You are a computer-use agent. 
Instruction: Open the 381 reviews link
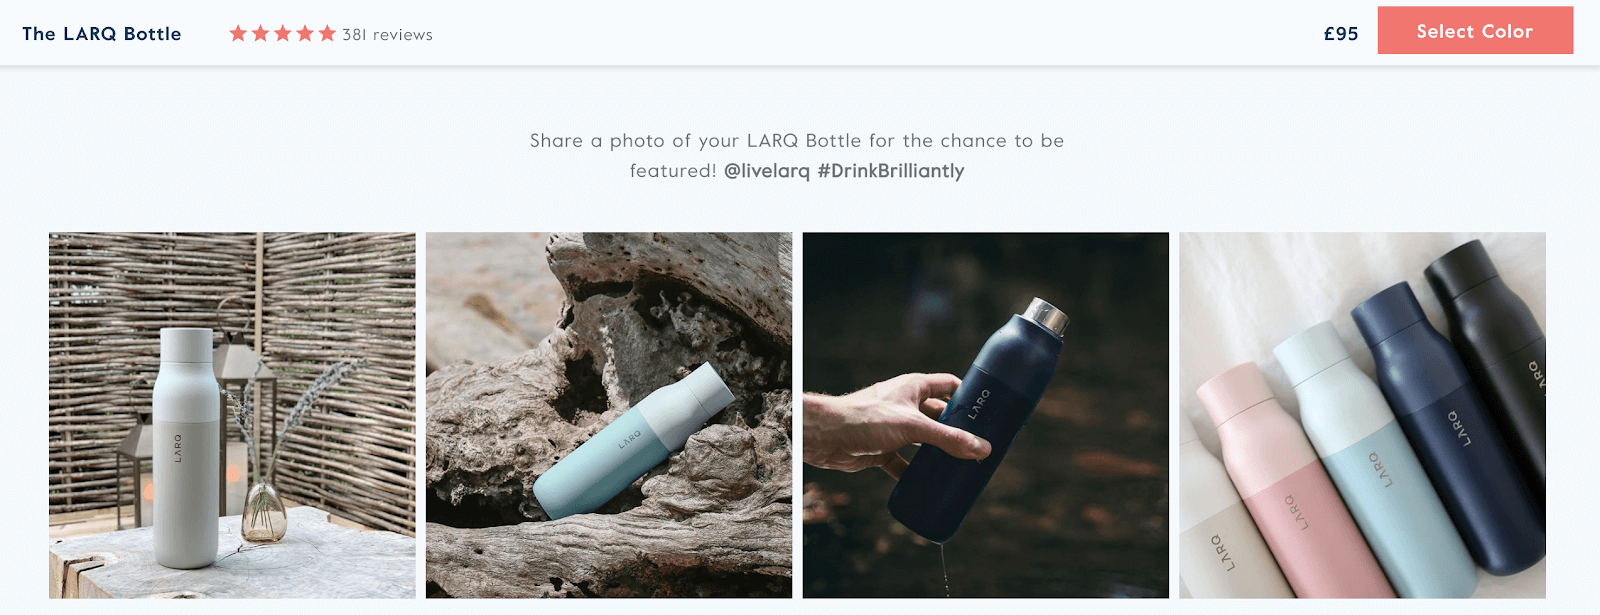click(387, 35)
